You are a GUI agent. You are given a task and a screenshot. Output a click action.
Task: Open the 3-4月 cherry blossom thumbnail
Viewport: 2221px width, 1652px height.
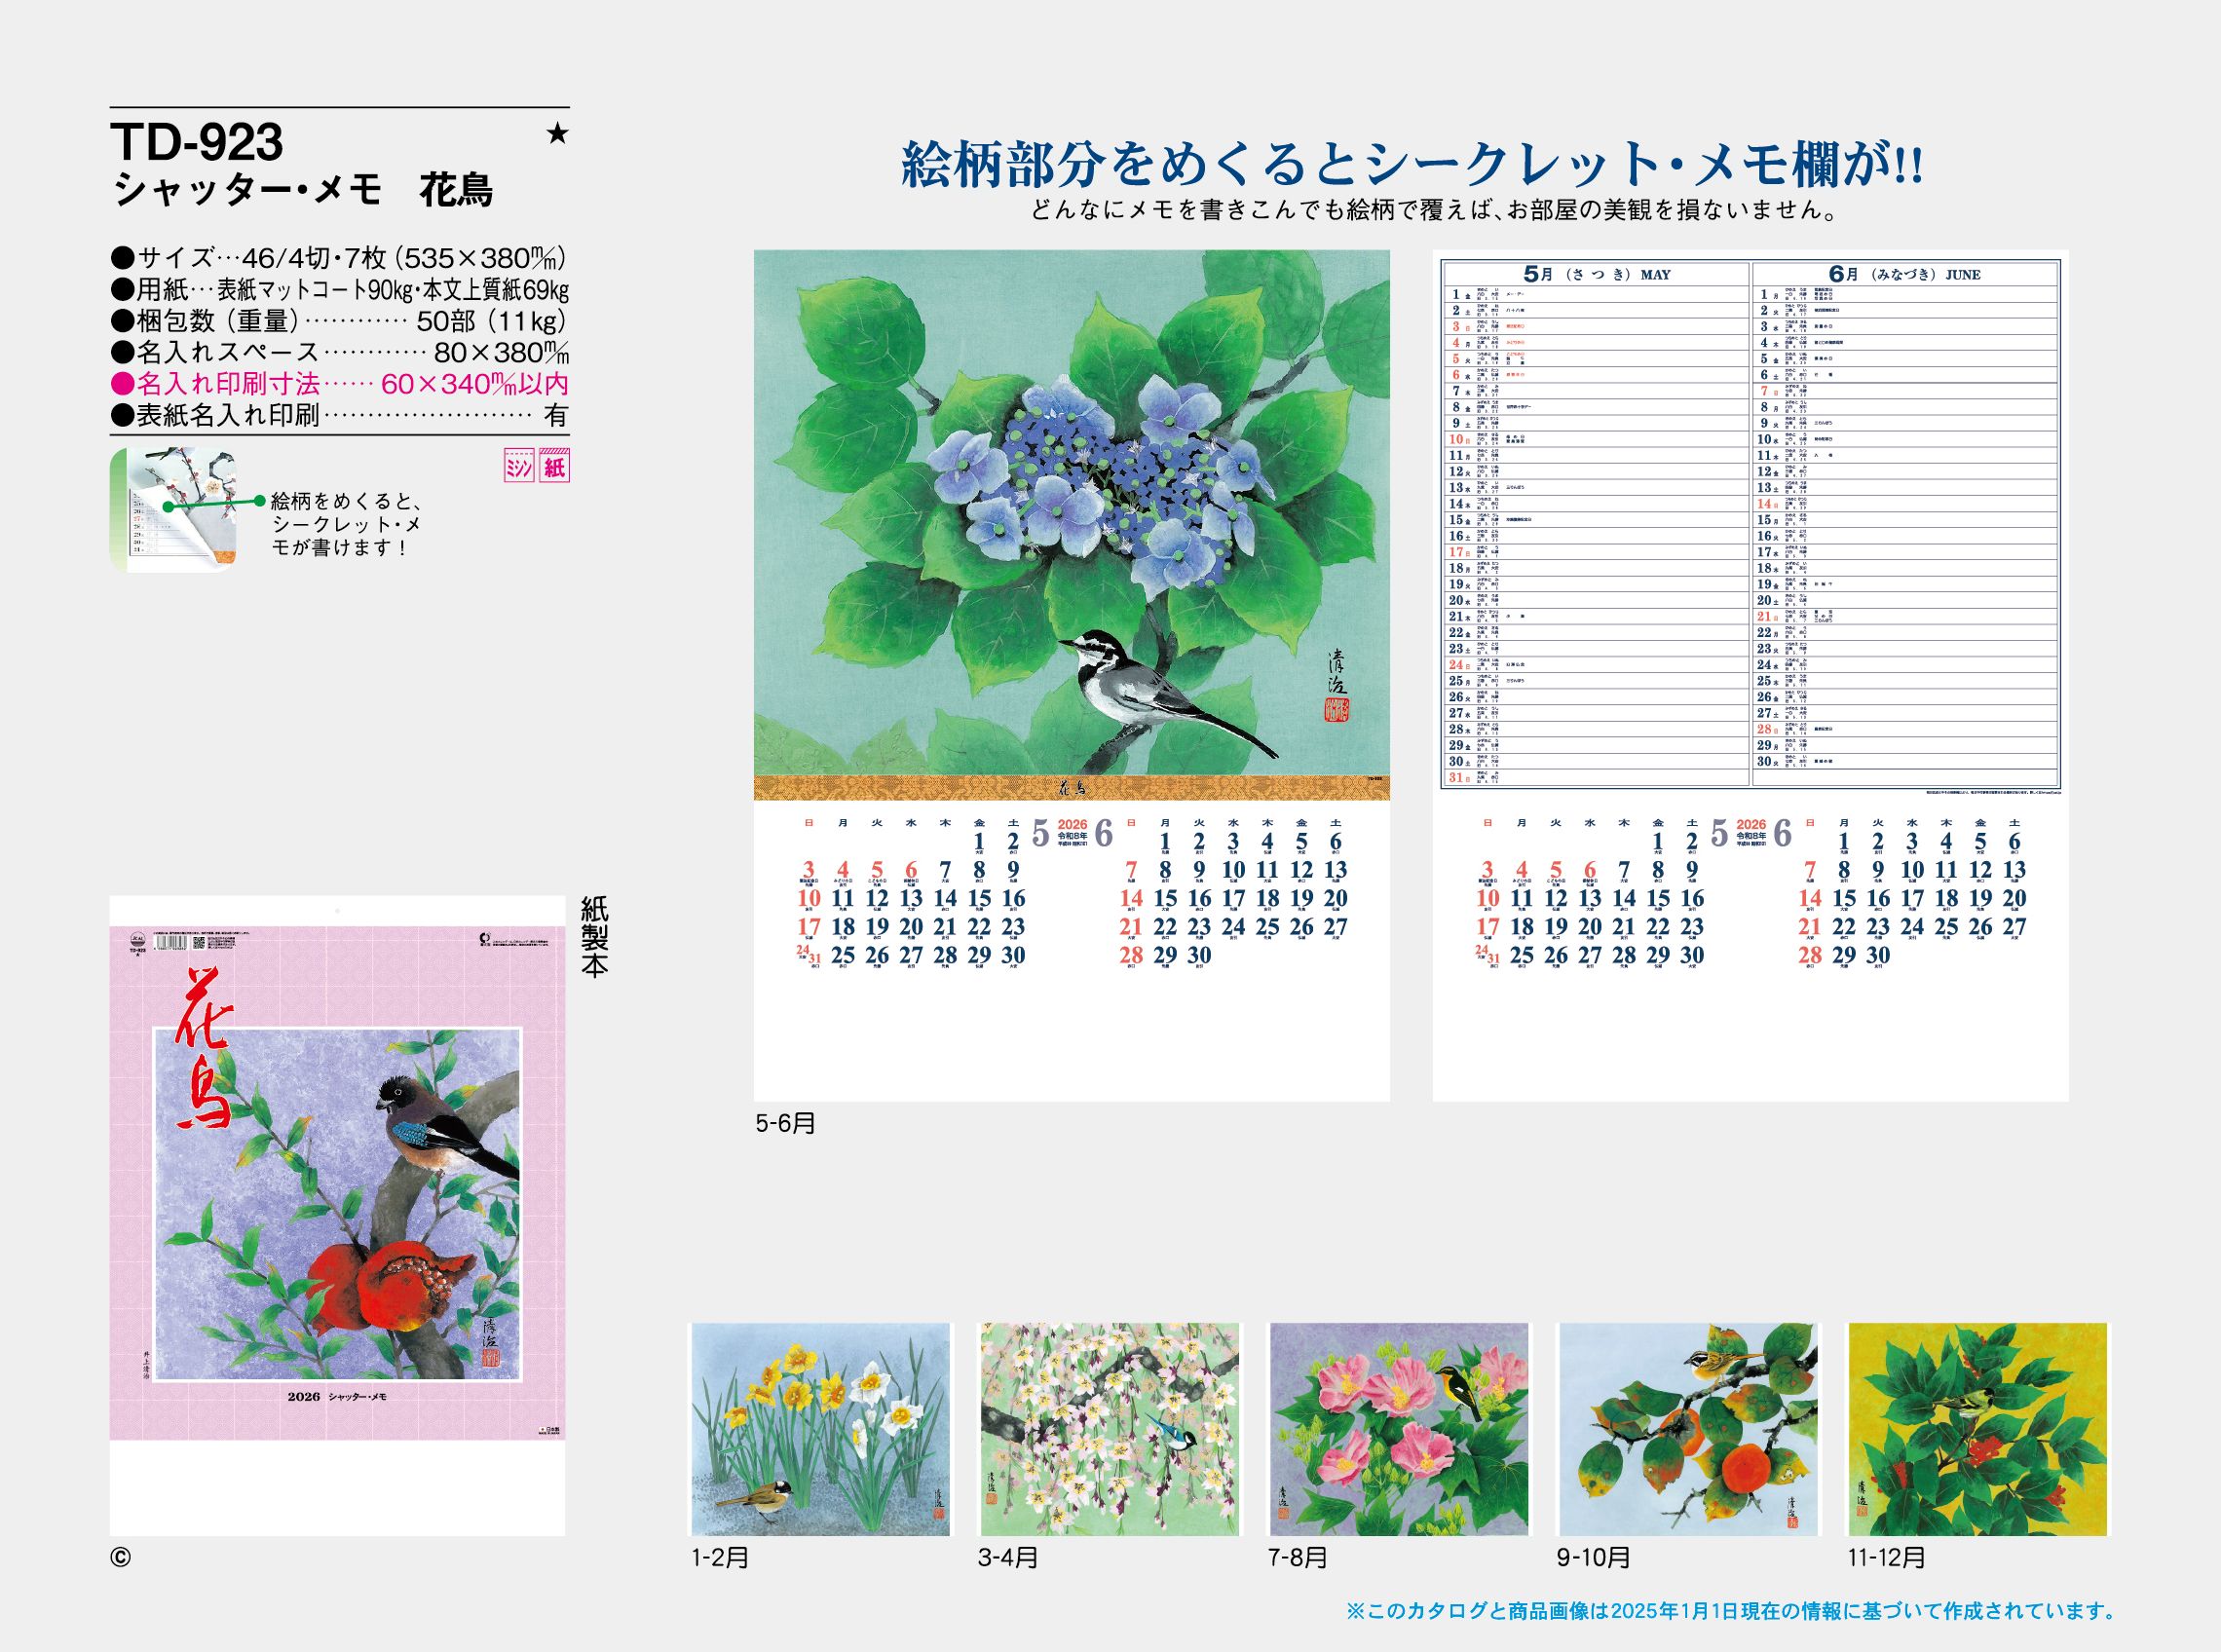tap(1109, 1429)
